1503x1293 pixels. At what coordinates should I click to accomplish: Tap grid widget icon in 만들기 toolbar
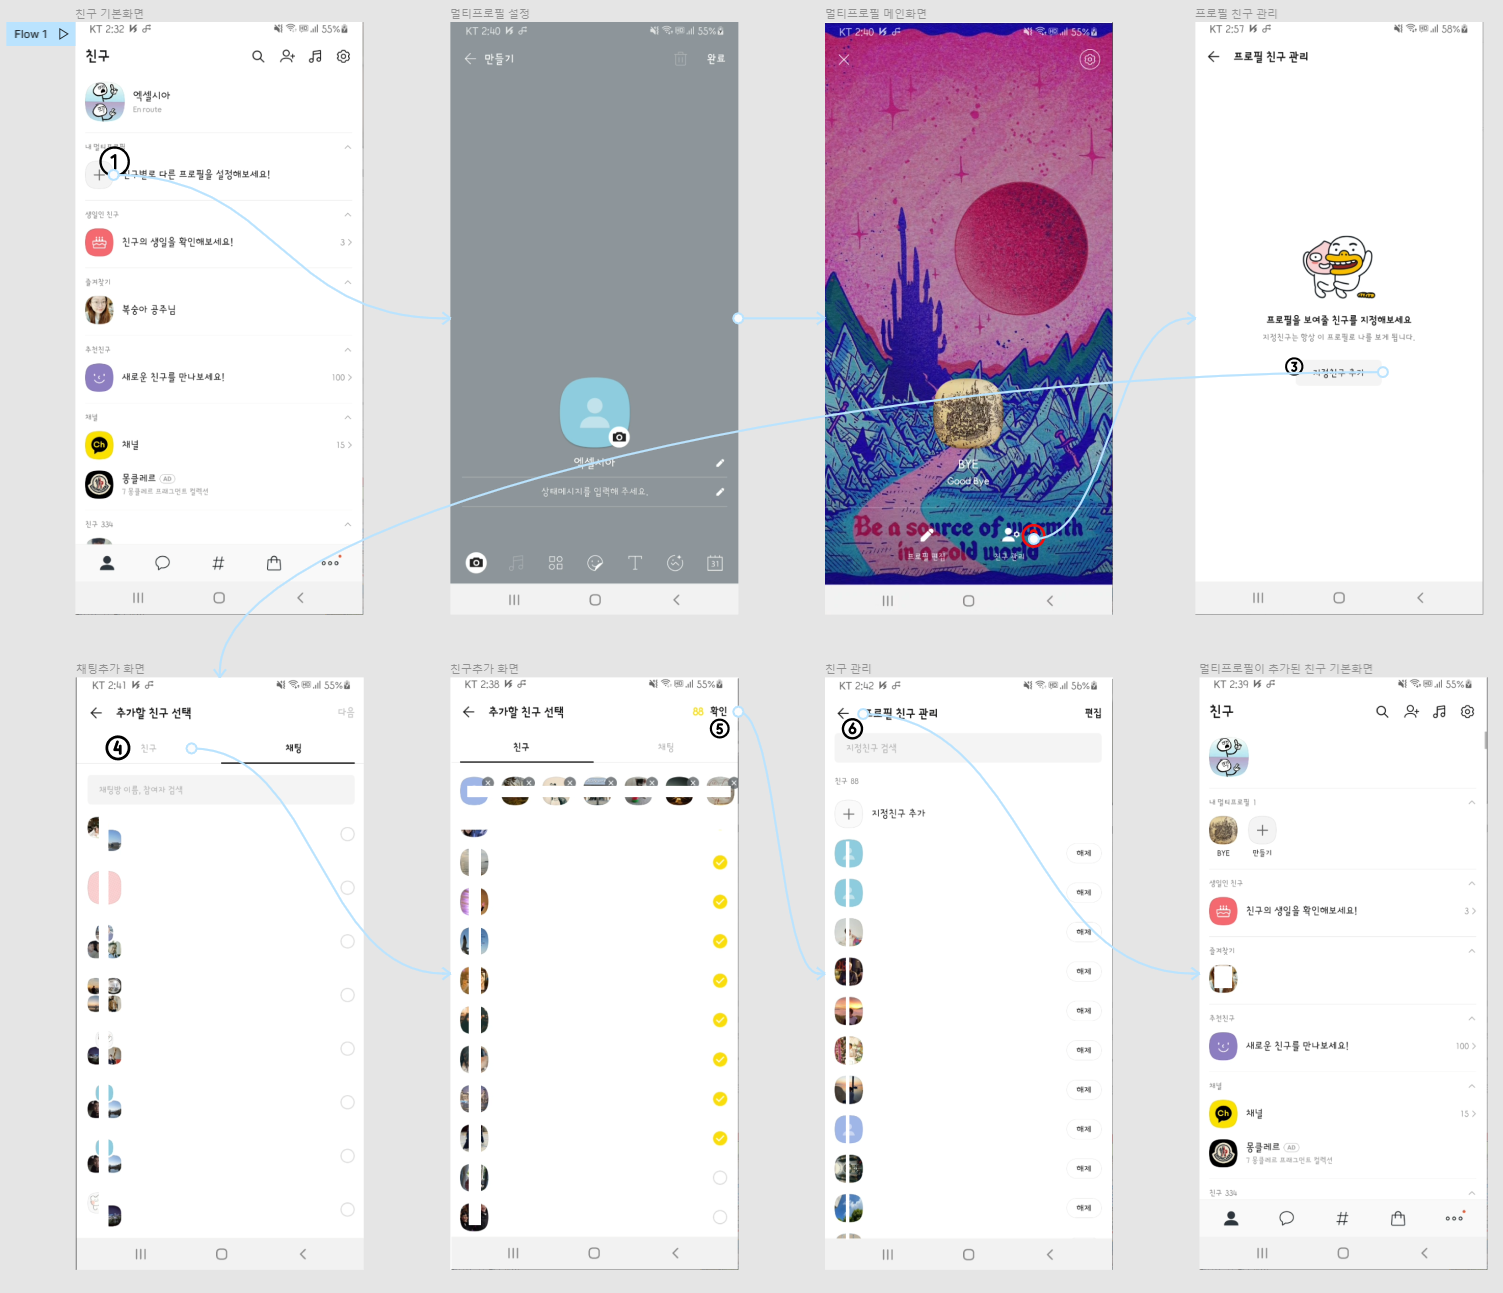point(556,563)
